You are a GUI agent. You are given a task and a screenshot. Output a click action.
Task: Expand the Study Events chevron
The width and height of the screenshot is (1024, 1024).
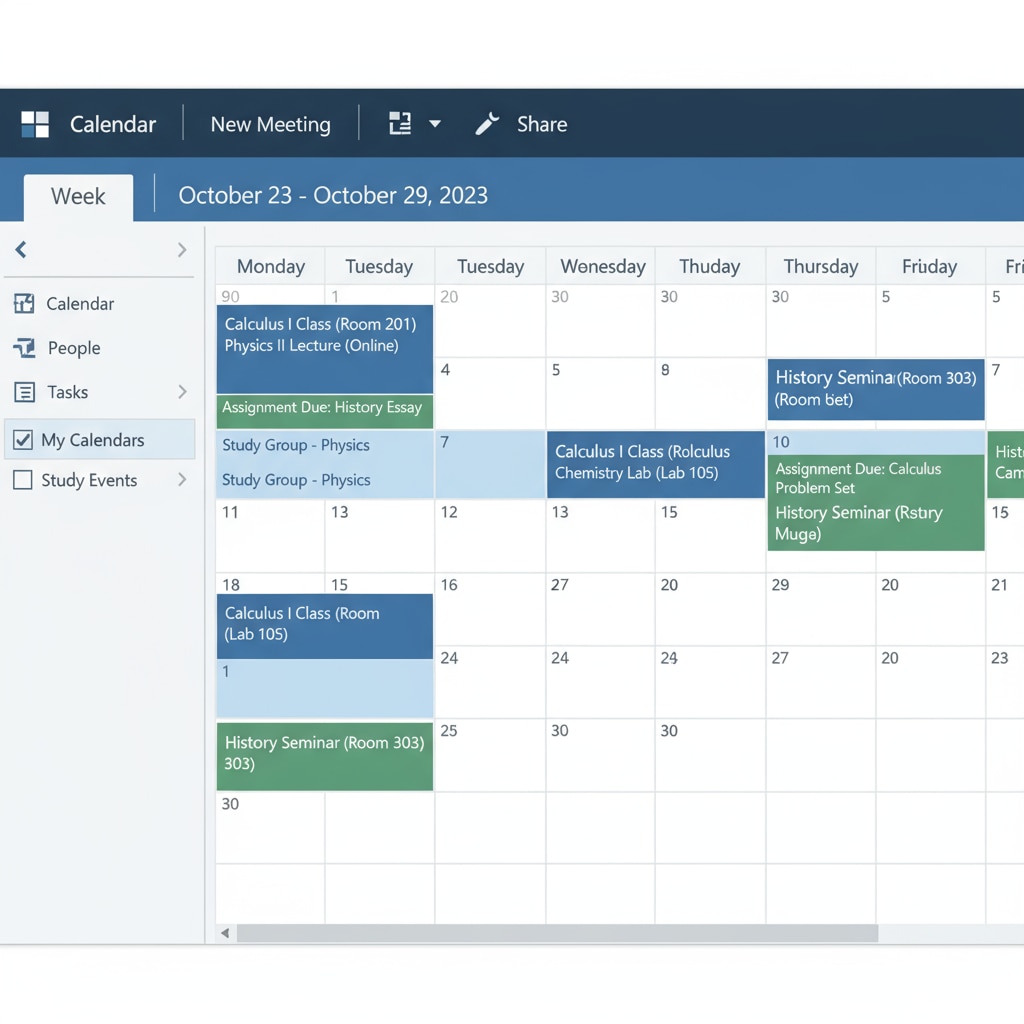[182, 480]
